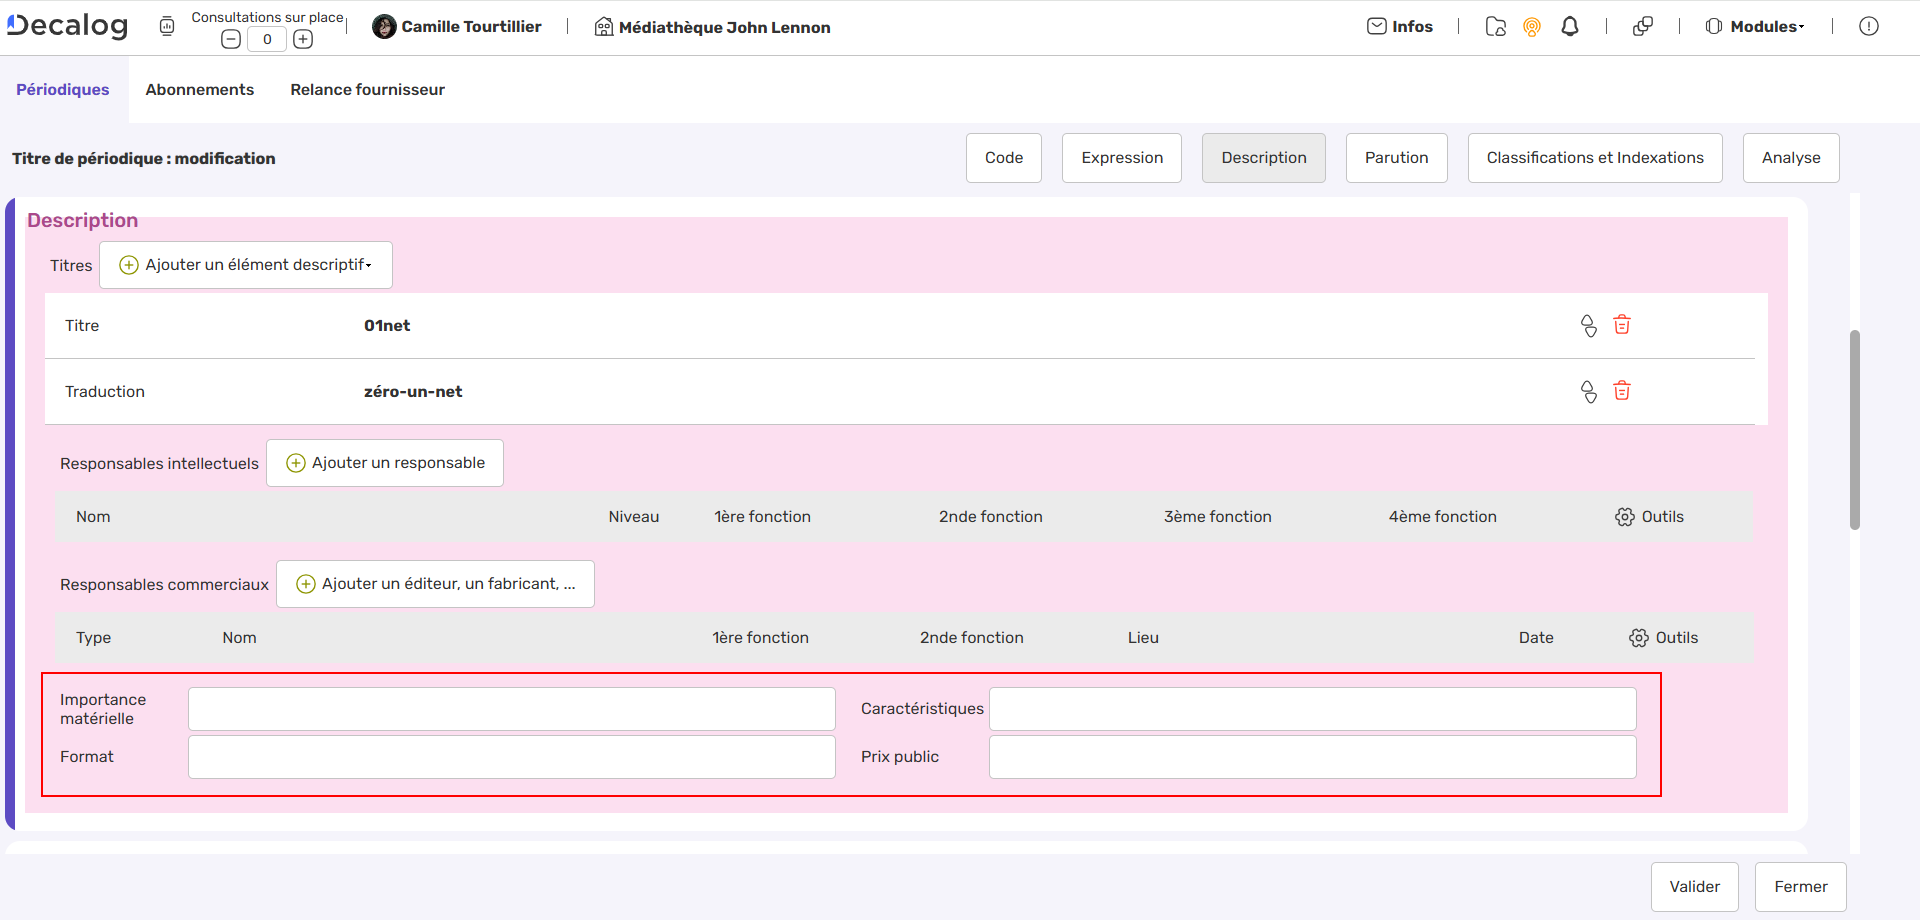
Task: Switch to the Parution section
Action: click(1396, 157)
